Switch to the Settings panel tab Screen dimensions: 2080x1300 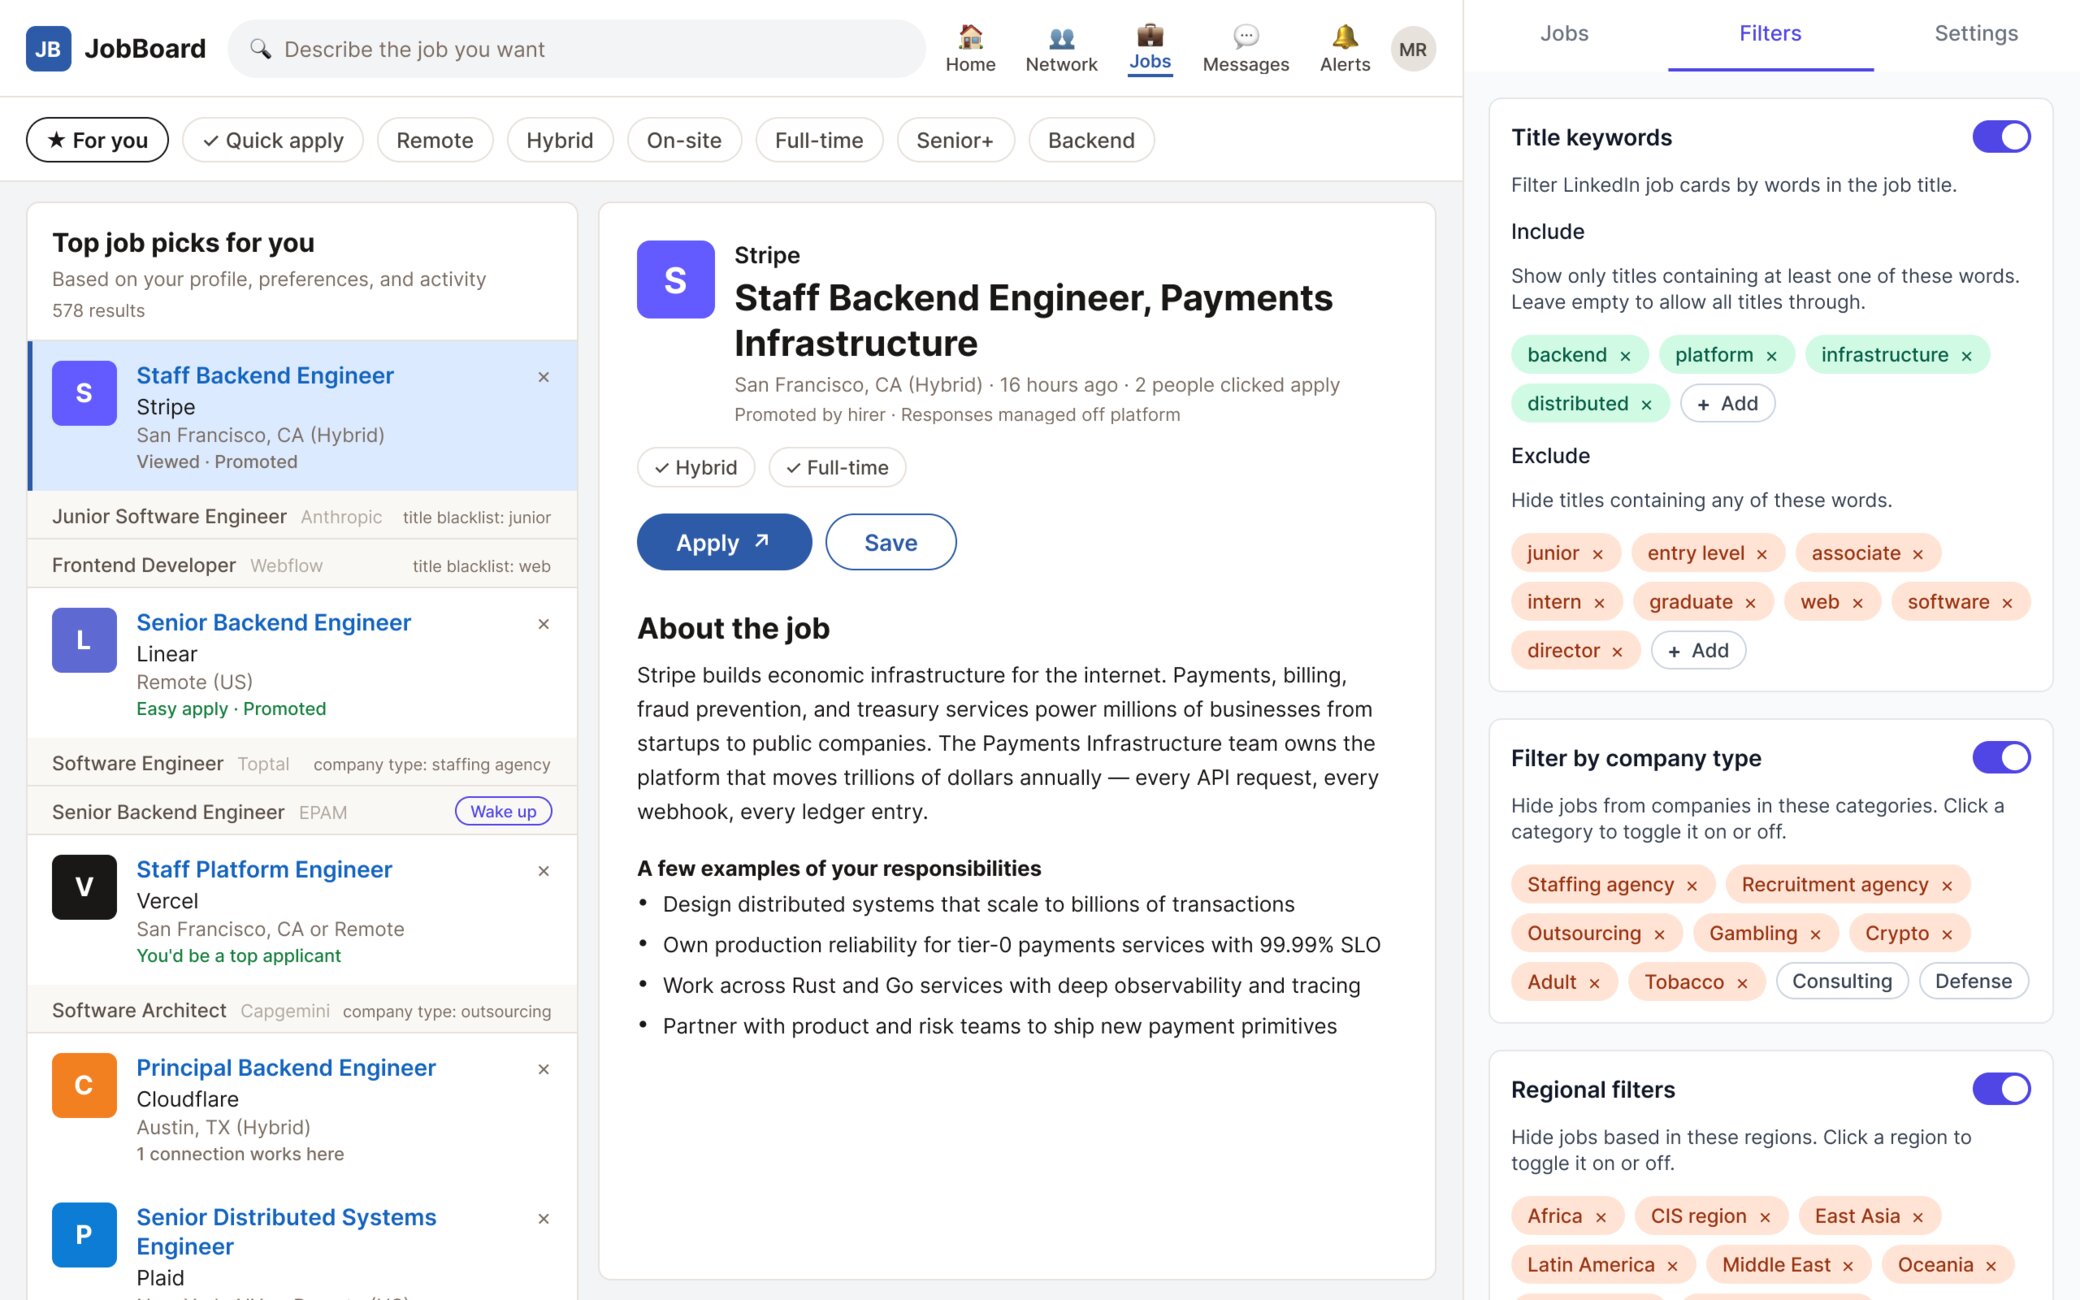[1976, 34]
